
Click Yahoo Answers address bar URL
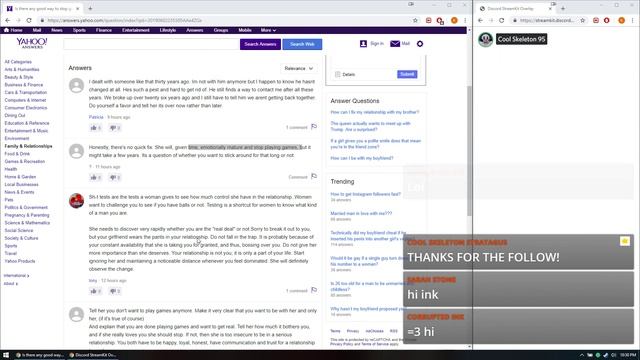(x=124, y=20)
